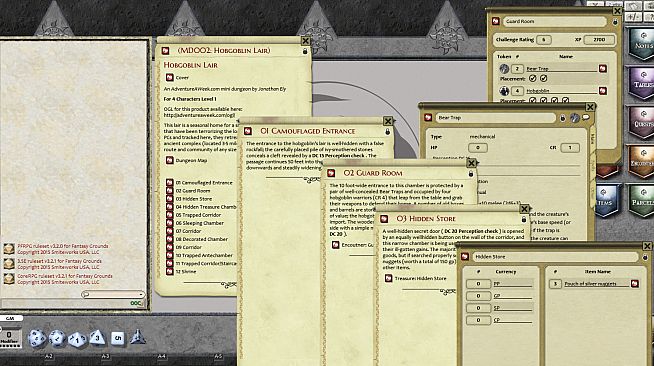Viewport: 654px width, 366px height.
Task: Open the Tables sidebar button
Action: [642, 83]
